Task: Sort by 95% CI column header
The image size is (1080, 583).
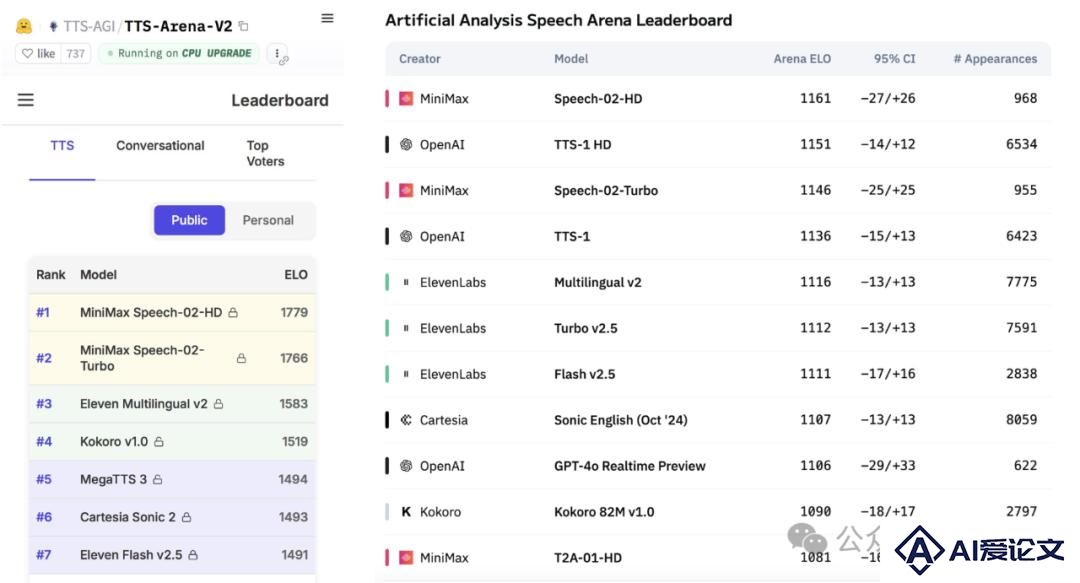Action: pos(895,59)
